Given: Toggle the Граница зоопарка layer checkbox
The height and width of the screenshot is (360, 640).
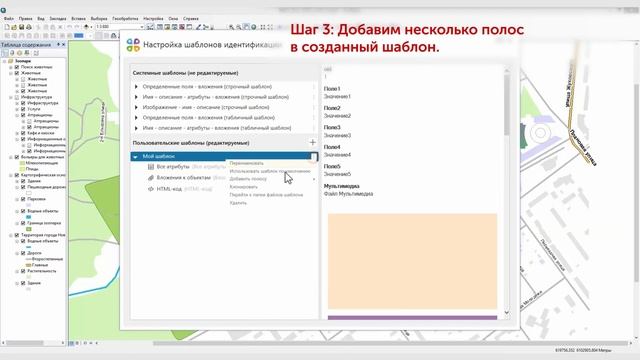Looking at the screenshot, I should pyautogui.click(x=23, y=223).
